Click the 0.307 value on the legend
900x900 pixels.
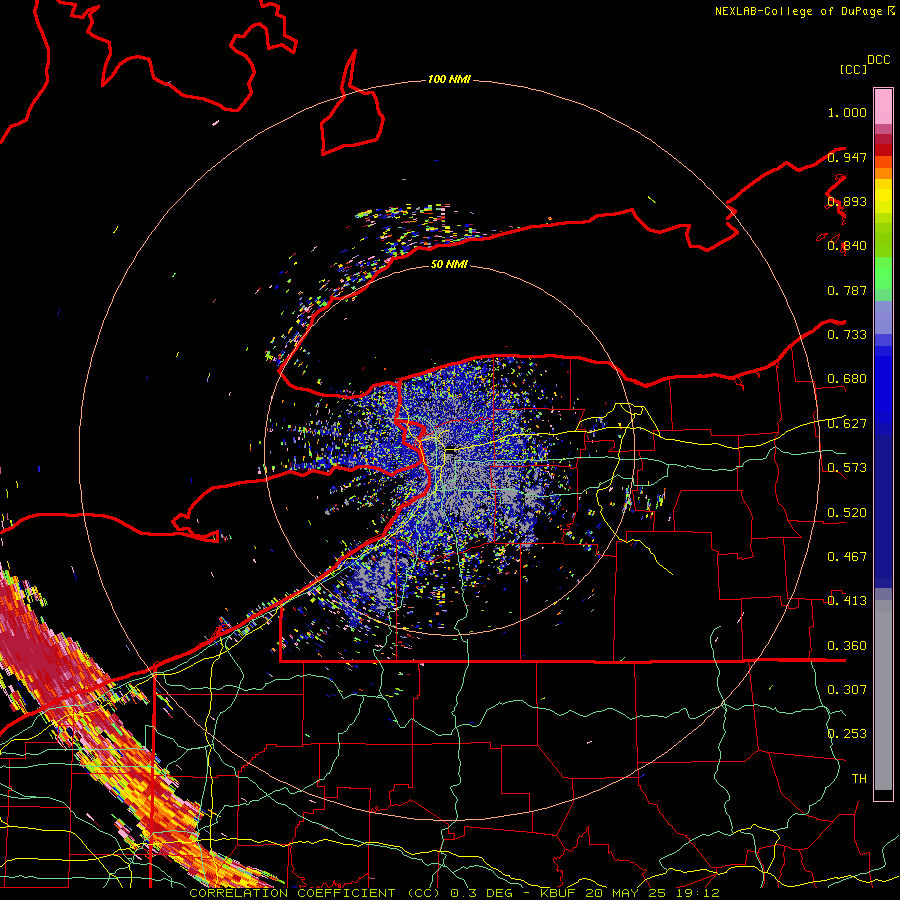(847, 690)
